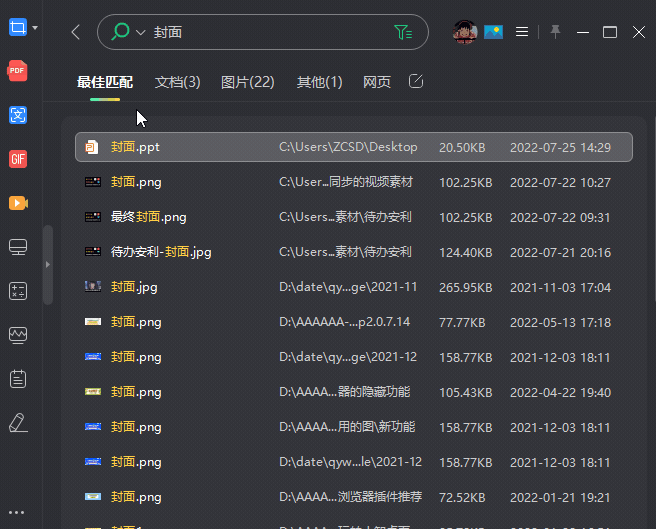Click date 2022-07-25 14:29

(x=560, y=147)
